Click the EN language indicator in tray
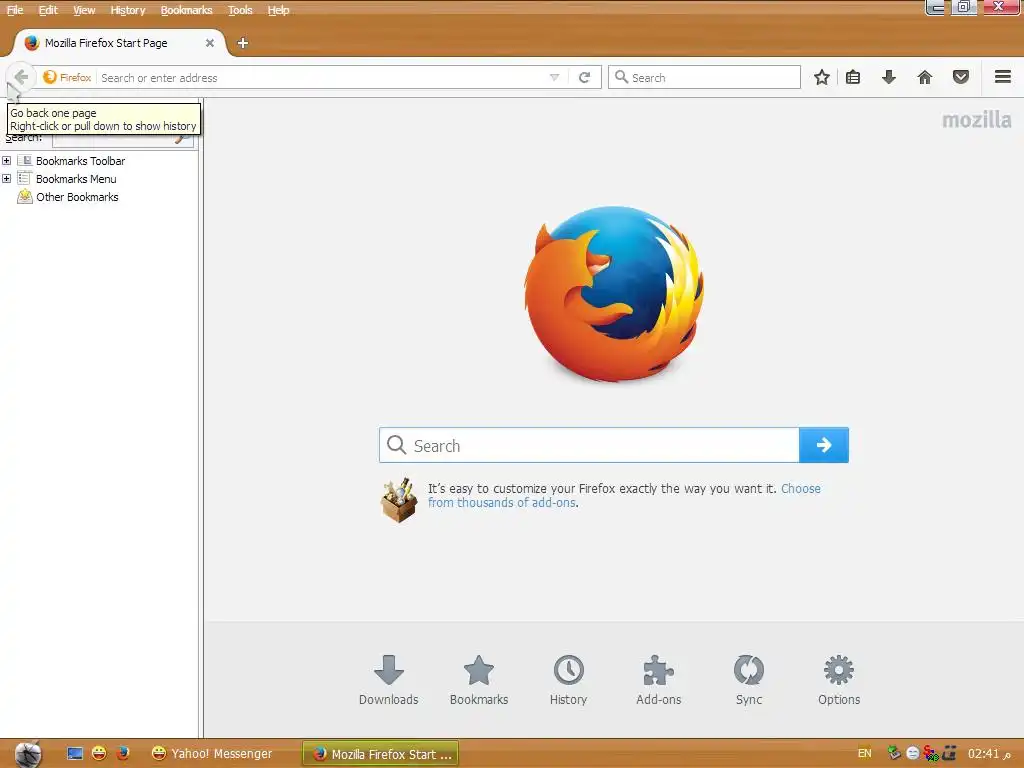 tap(864, 754)
